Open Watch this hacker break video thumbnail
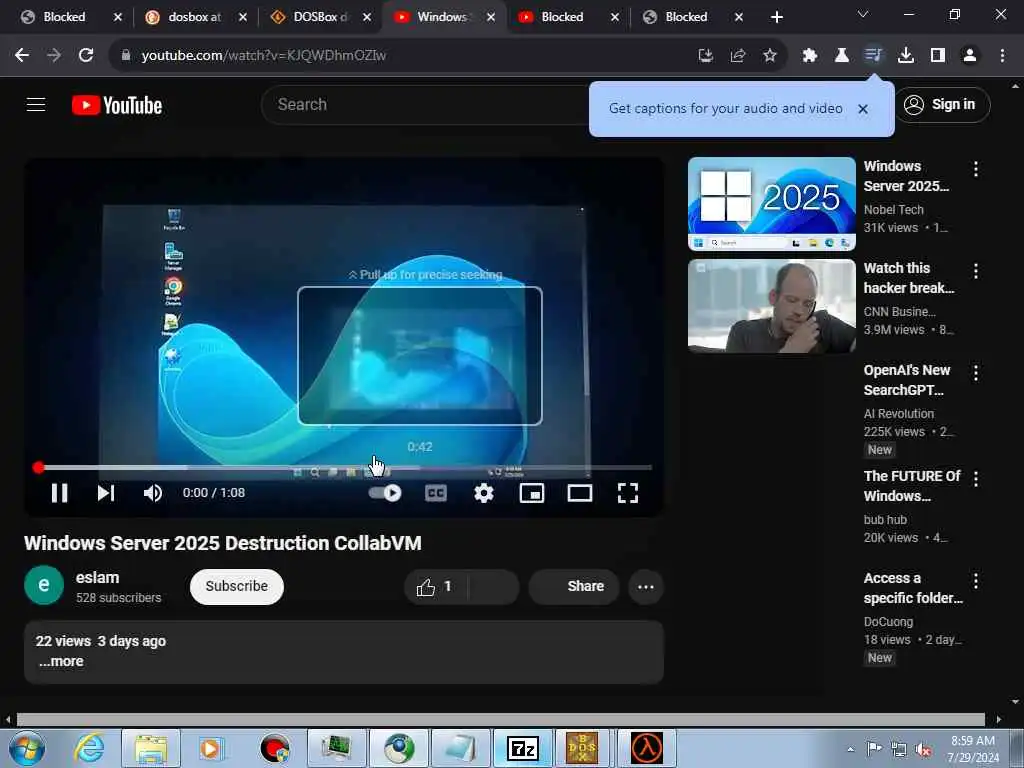1024x768 pixels. pyautogui.click(x=771, y=306)
